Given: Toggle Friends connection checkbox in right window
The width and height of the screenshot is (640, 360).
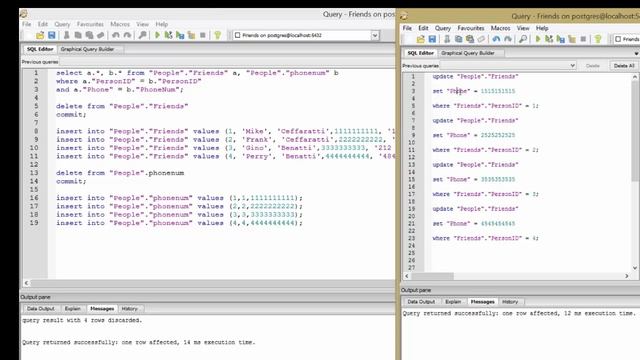Looking at the screenshot, I should (x=618, y=39).
